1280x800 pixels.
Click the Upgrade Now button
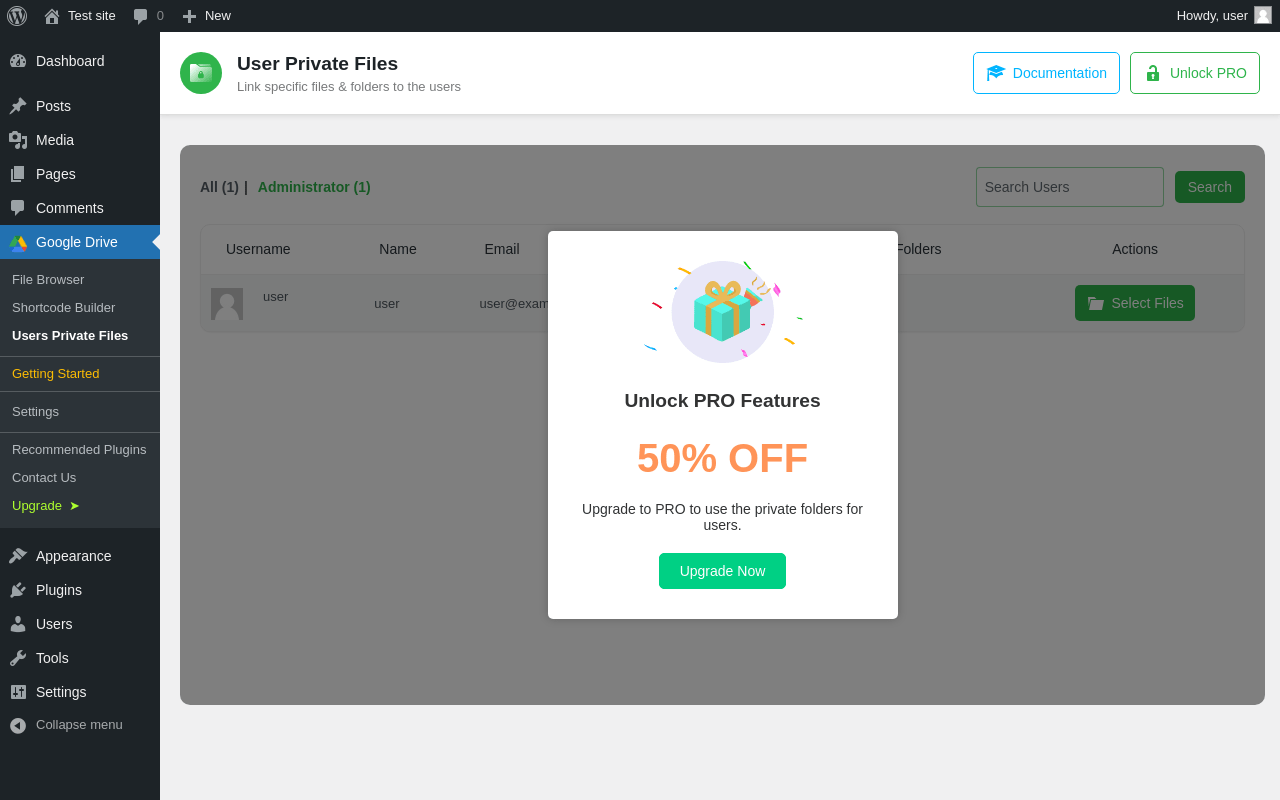click(x=722, y=571)
